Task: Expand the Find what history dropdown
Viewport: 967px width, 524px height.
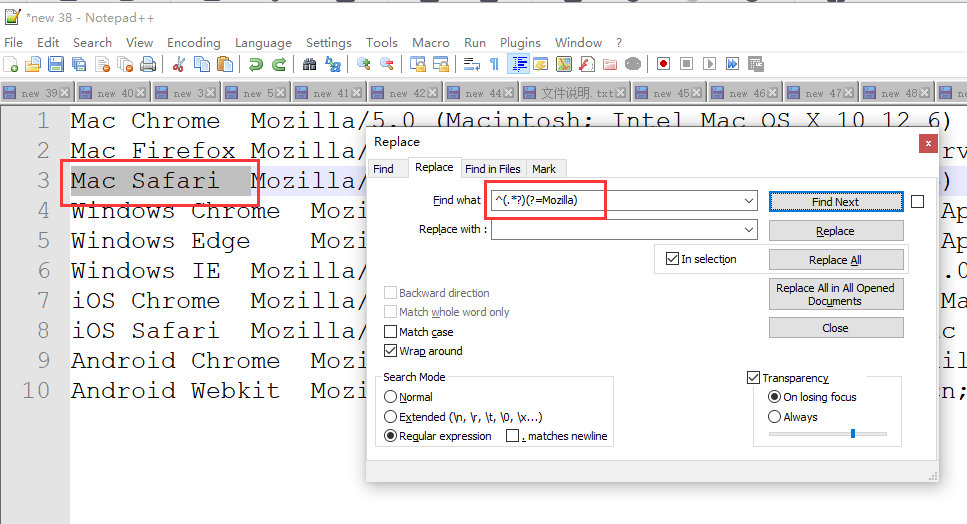Action: (x=749, y=201)
